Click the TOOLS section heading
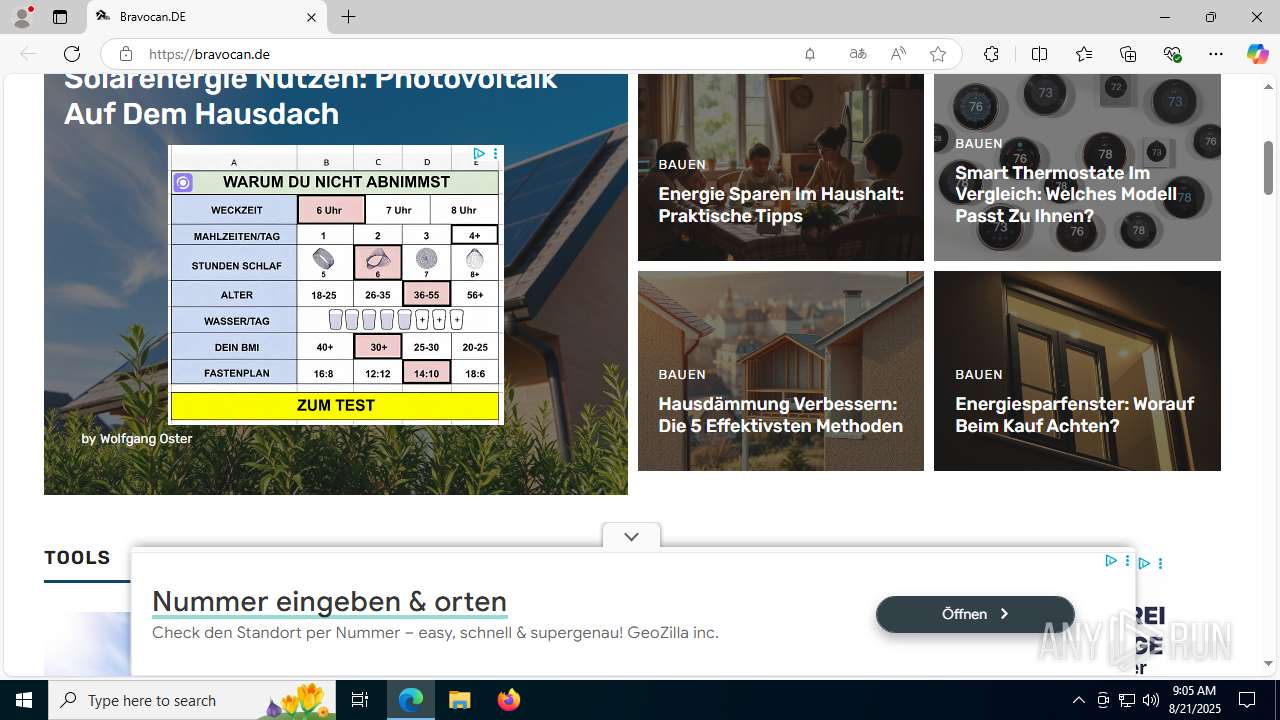 tap(77, 557)
